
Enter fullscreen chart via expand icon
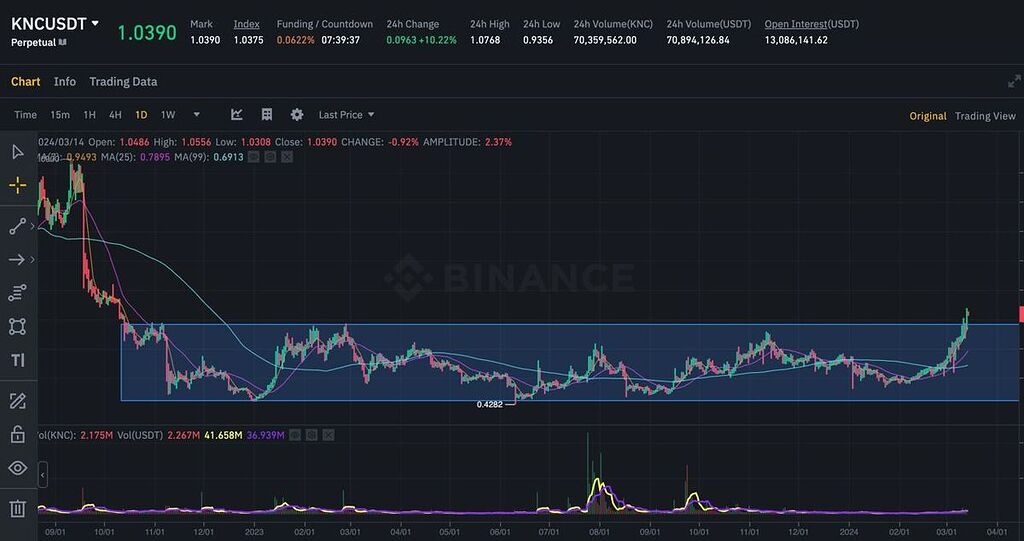tap(1014, 82)
